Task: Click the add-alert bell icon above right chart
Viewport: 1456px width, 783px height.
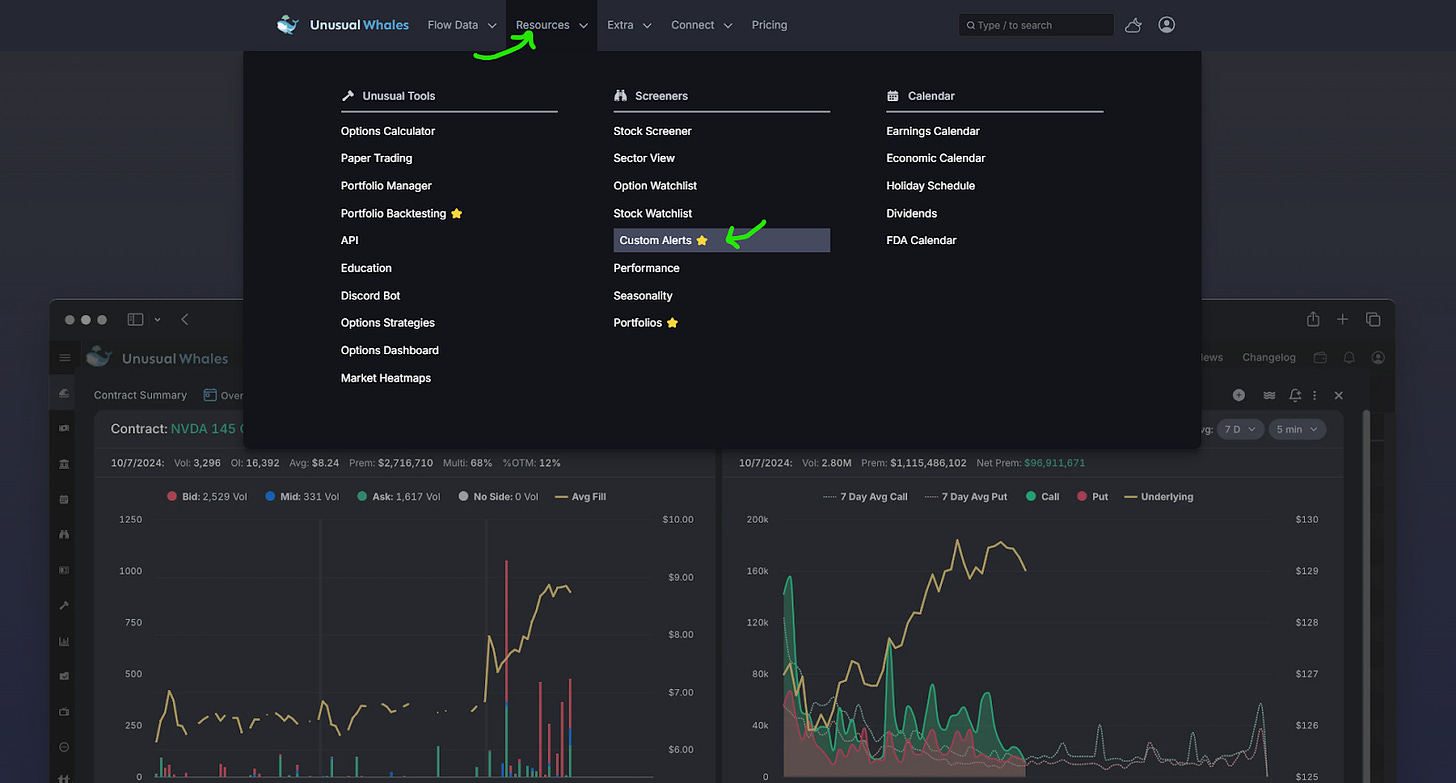Action: pyautogui.click(x=1295, y=395)
